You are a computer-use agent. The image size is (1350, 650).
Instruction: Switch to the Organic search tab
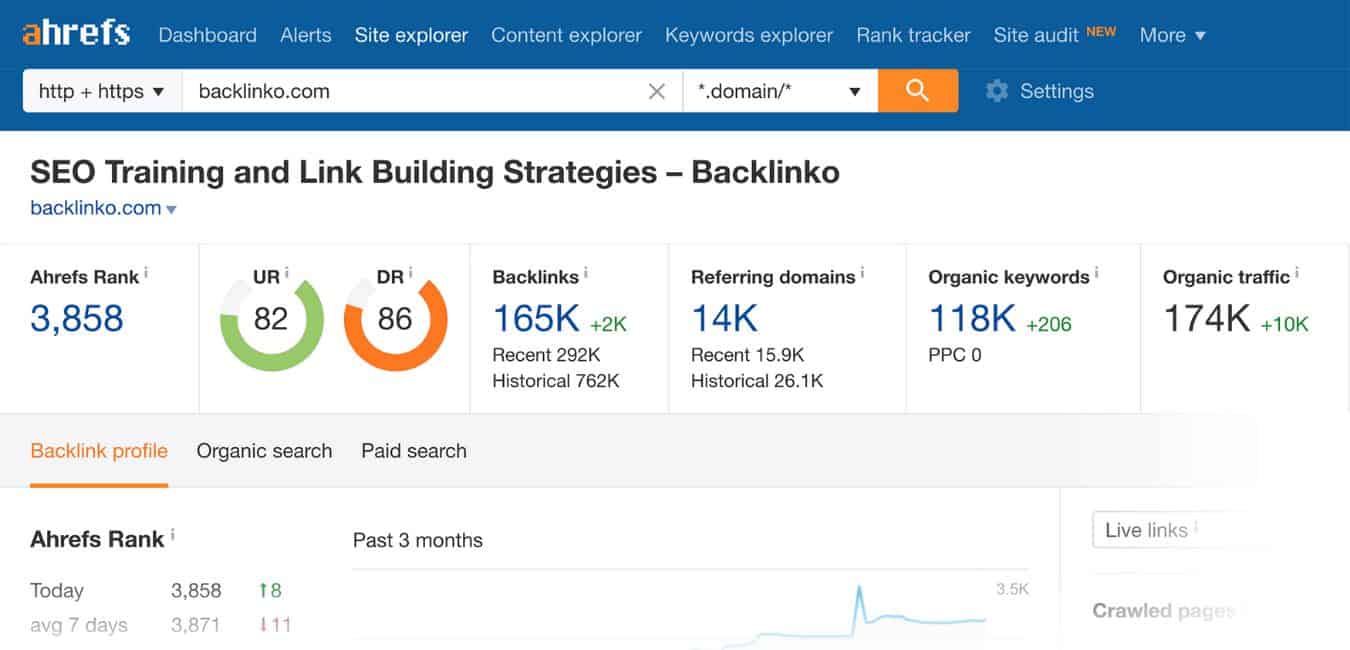264,451
